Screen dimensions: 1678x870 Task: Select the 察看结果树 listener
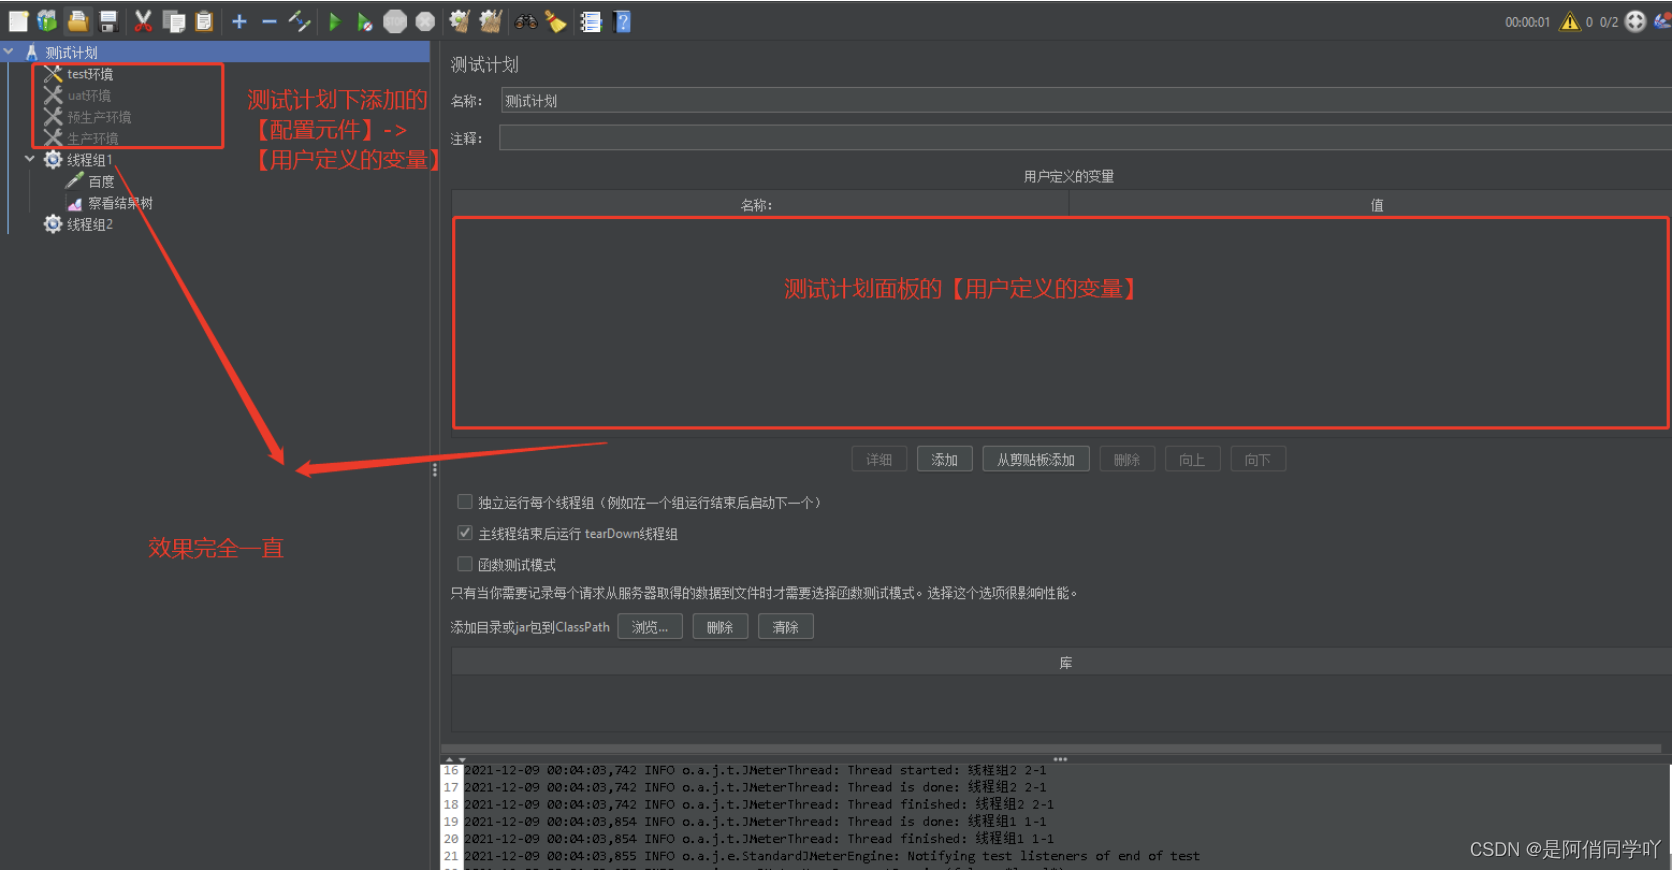pos(120,203)
